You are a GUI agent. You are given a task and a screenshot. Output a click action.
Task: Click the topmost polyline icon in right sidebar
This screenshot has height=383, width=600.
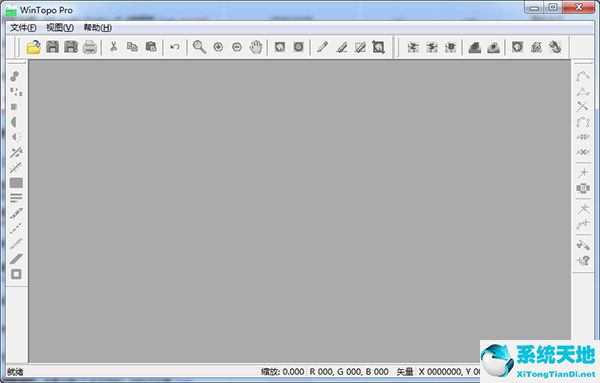click(583, 76)
